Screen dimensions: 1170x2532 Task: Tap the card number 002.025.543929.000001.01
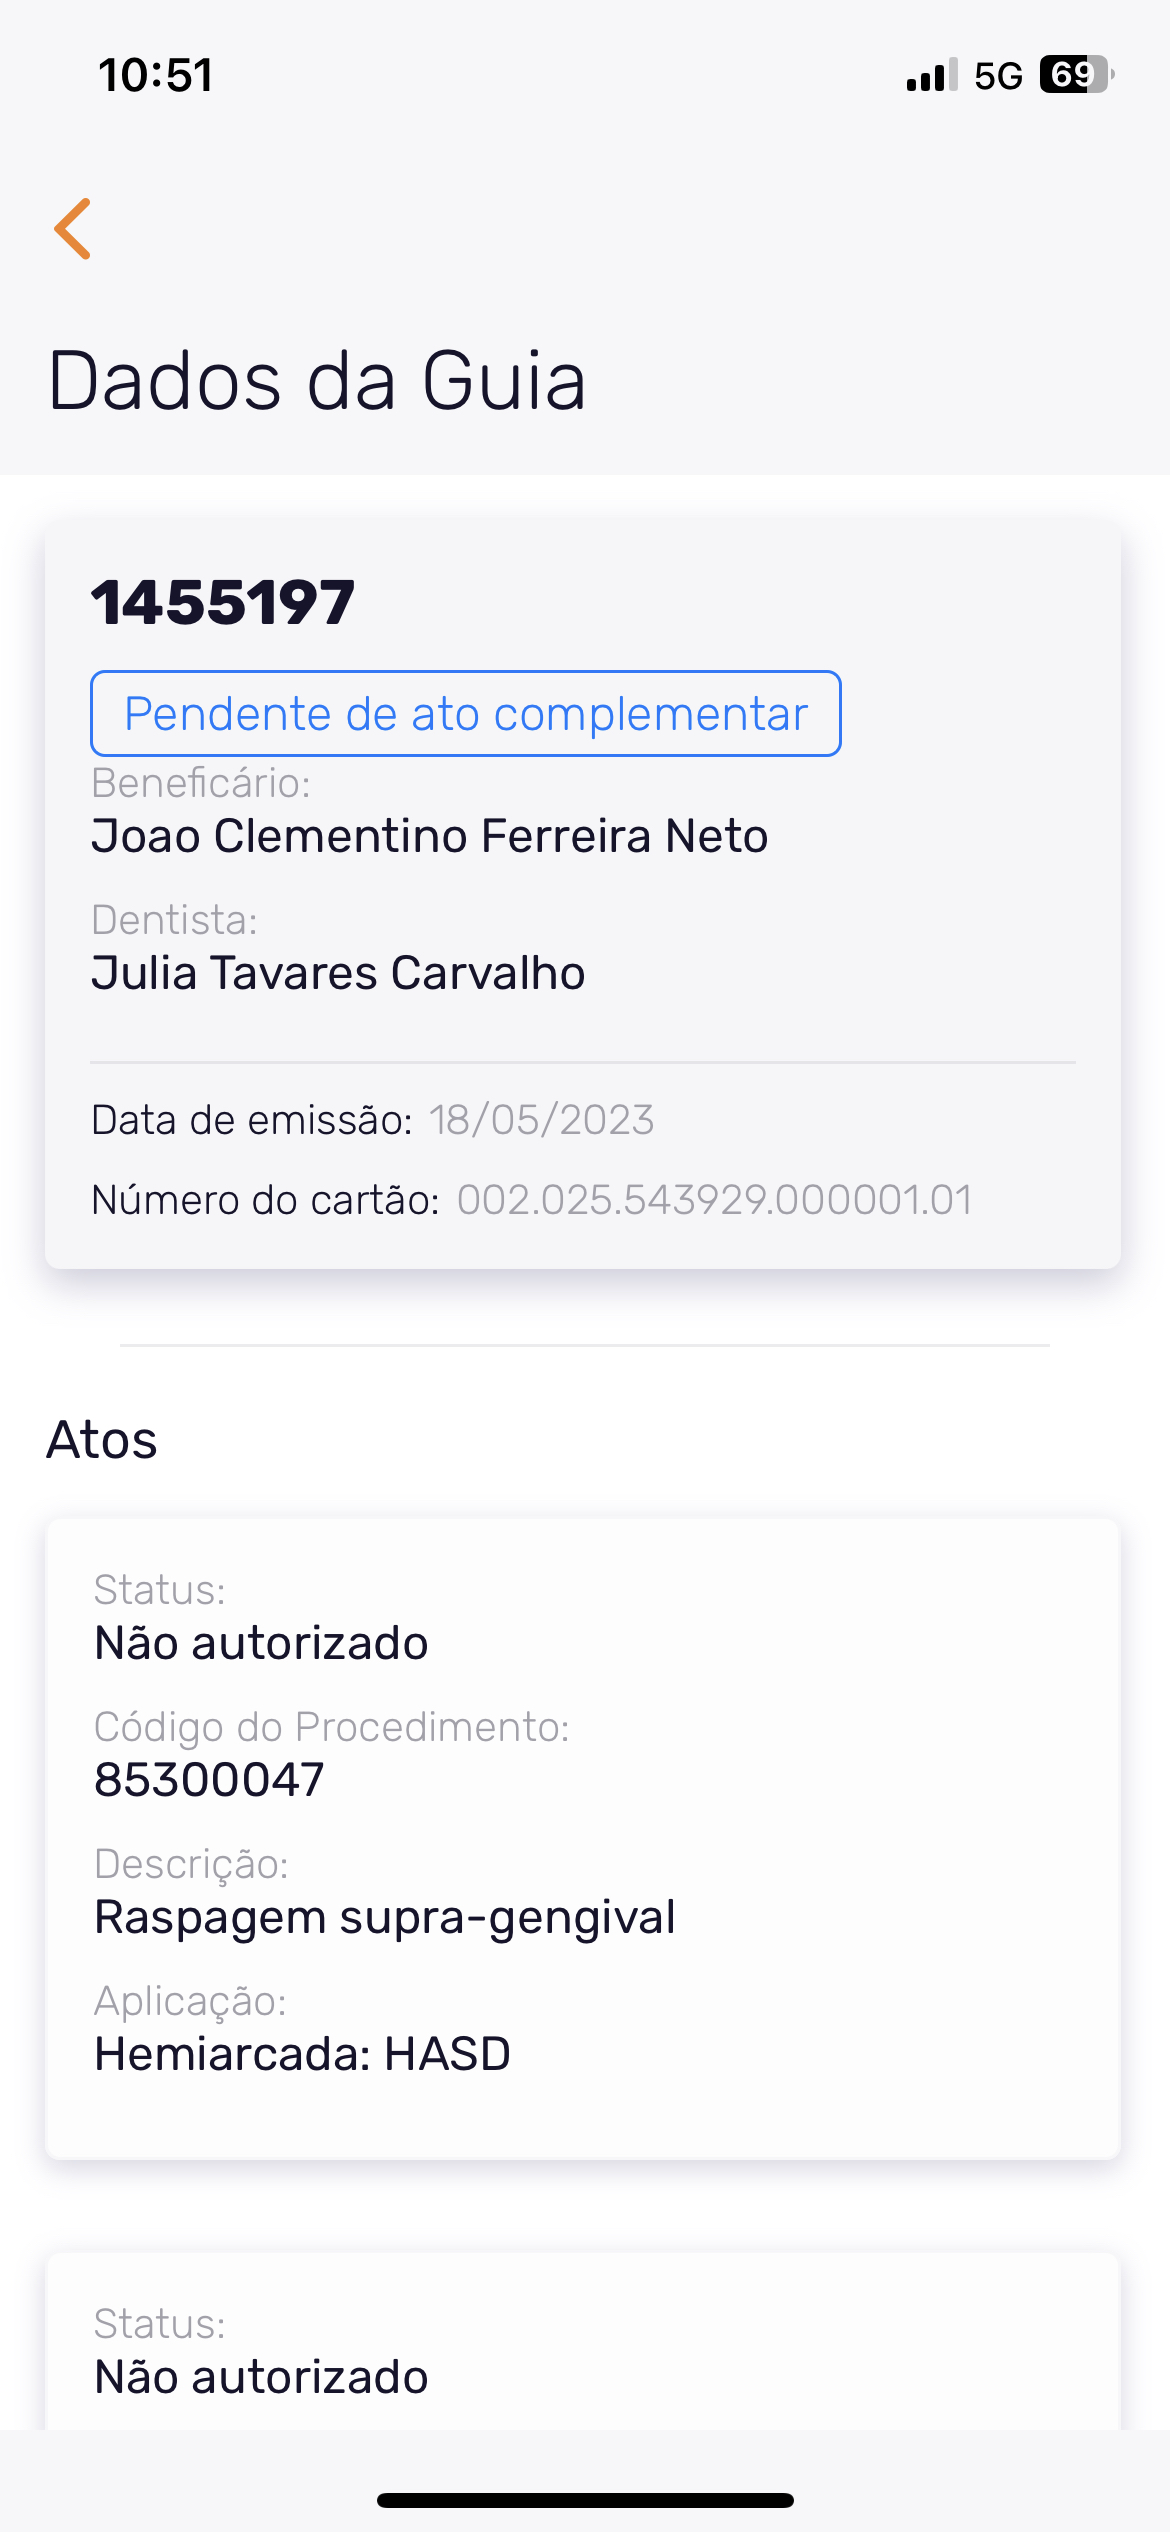click(714, 1200)
